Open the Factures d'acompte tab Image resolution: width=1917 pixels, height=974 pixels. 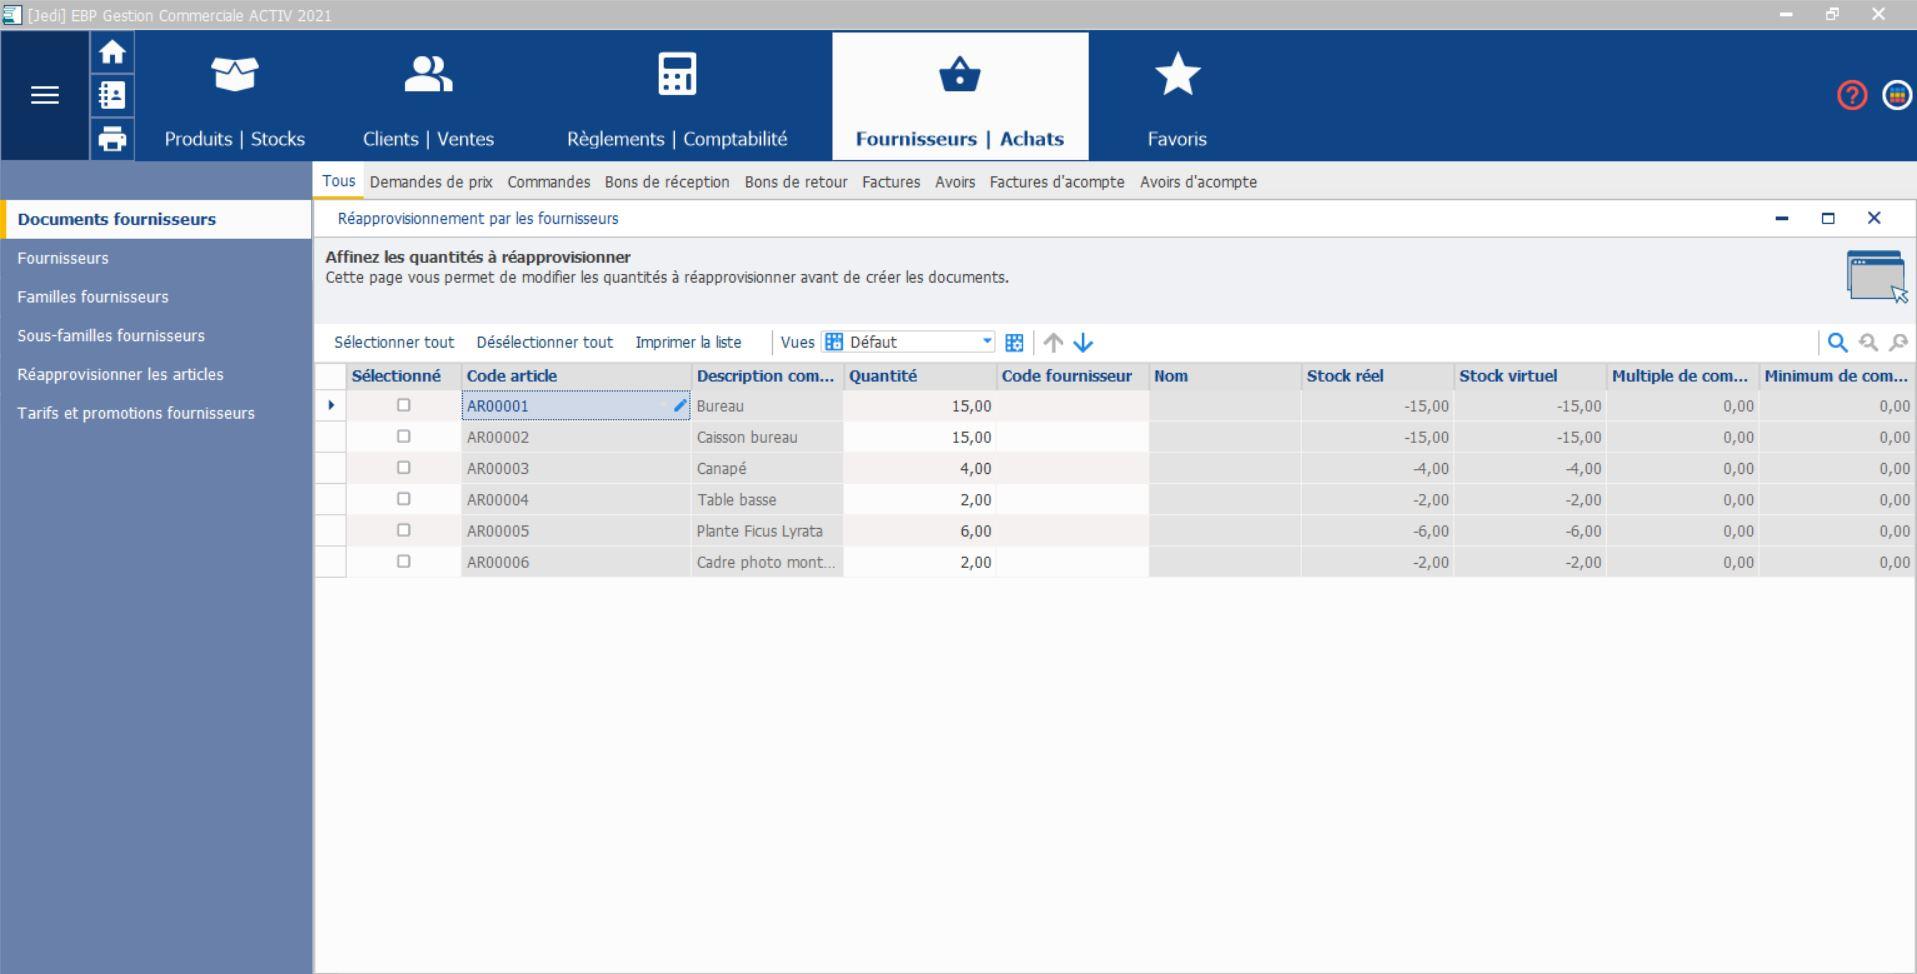[x=1055, y=182]
